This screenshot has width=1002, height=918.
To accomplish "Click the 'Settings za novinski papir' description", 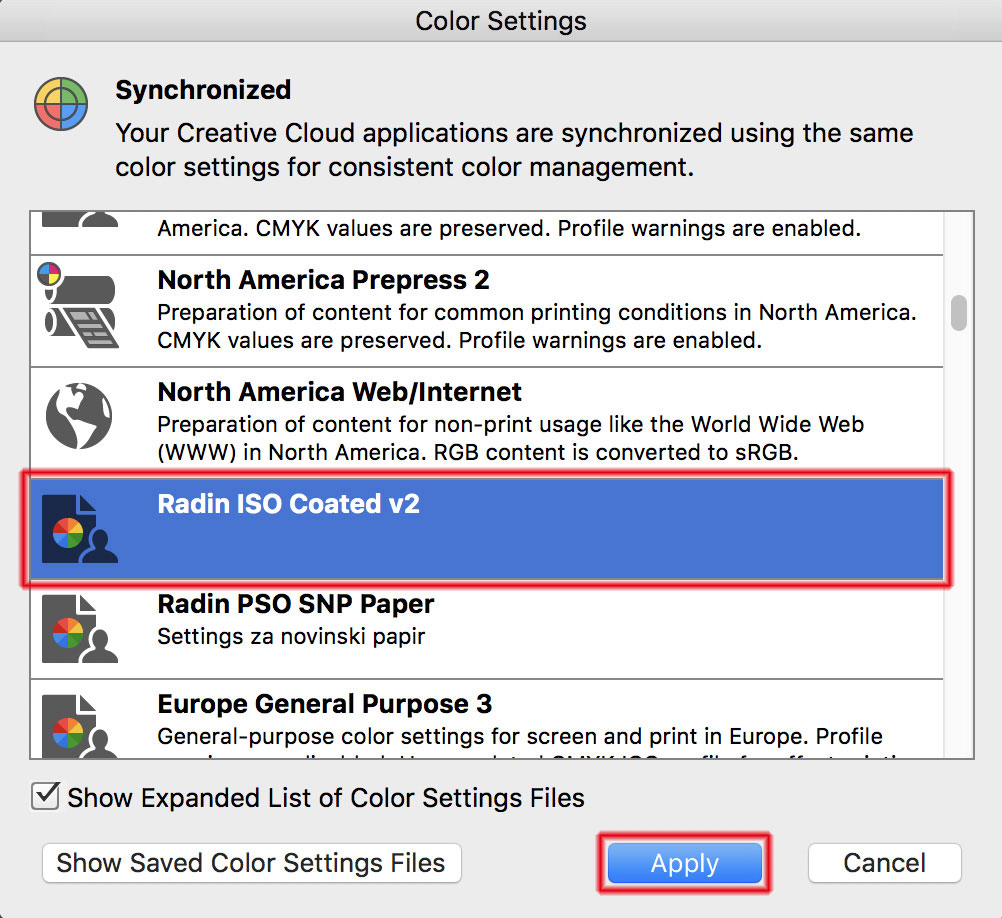I will coord(291,636).
